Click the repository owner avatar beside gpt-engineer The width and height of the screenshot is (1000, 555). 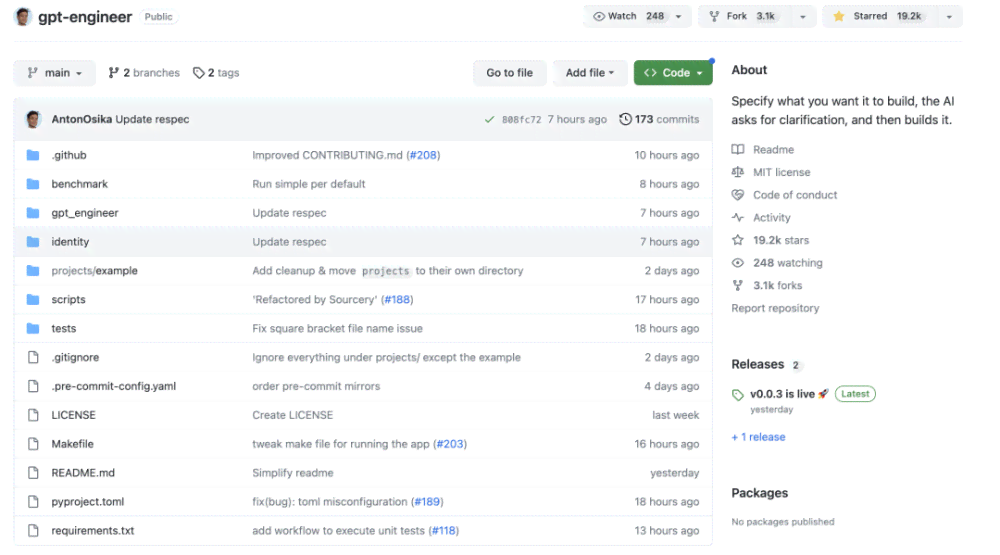23,17
